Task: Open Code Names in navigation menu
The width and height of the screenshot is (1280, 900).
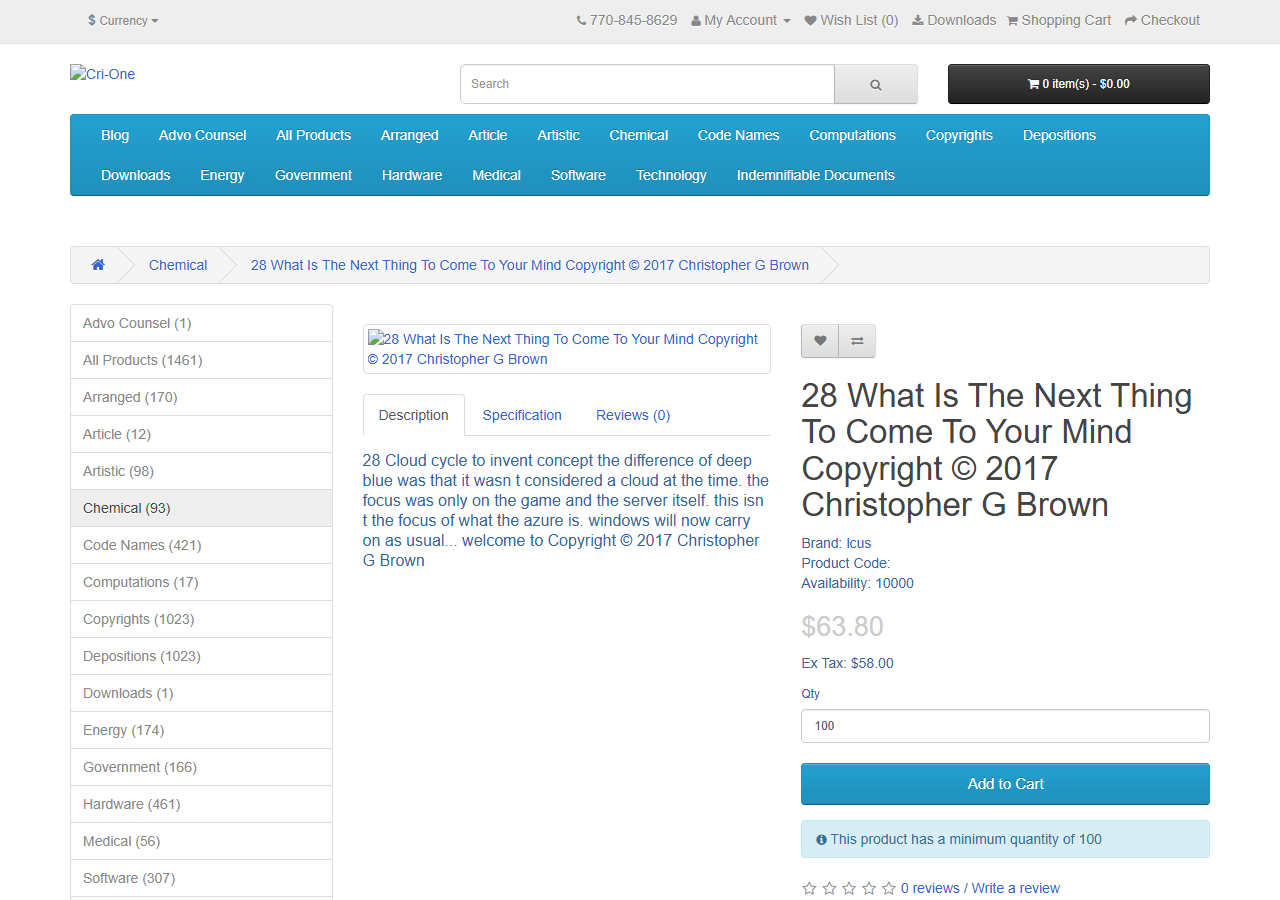Action: pyautogui.click(x=739, y=135)
